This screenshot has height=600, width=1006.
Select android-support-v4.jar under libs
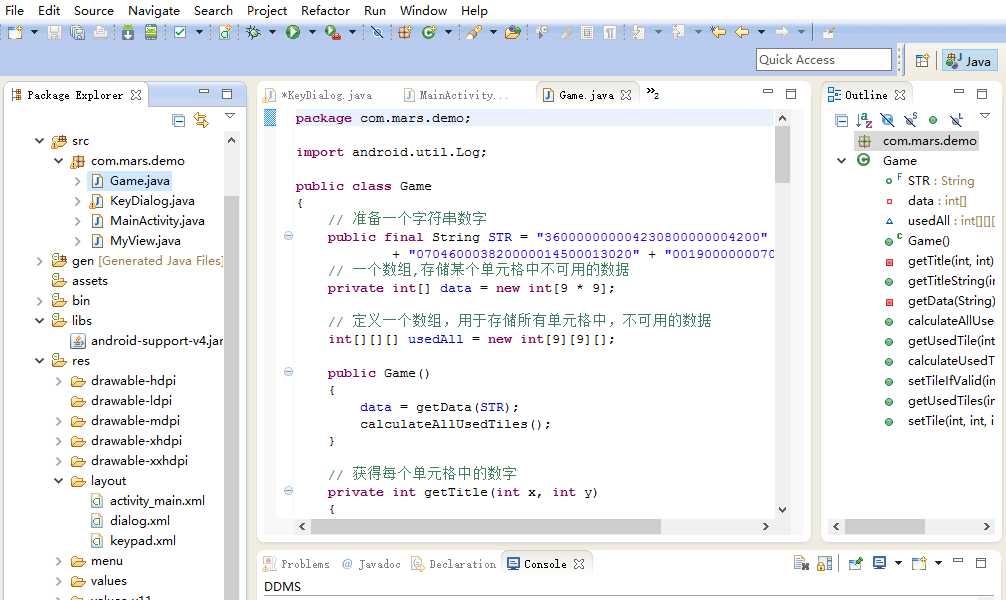coord(157,341)
